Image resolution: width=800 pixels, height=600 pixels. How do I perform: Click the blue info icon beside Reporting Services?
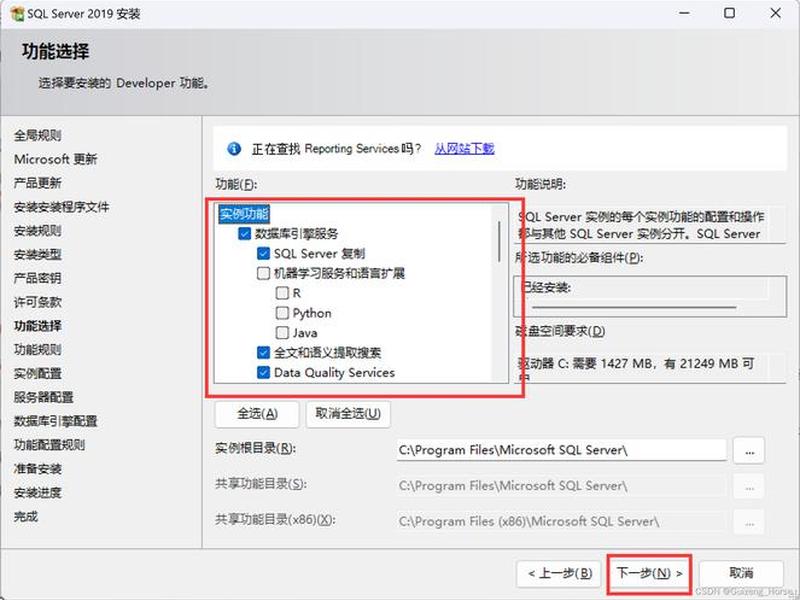[x=234, y=148]
